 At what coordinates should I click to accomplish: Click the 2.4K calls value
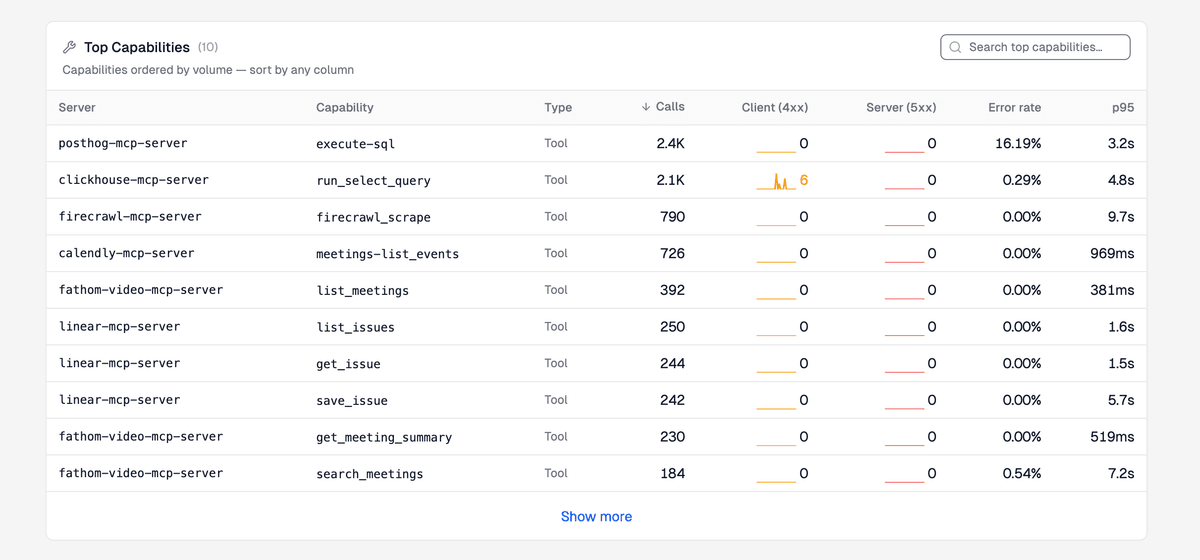click(x=671, y=143)
